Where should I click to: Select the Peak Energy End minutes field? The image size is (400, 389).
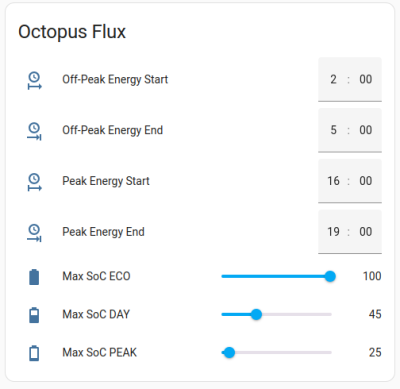click(x=366, y=232)
